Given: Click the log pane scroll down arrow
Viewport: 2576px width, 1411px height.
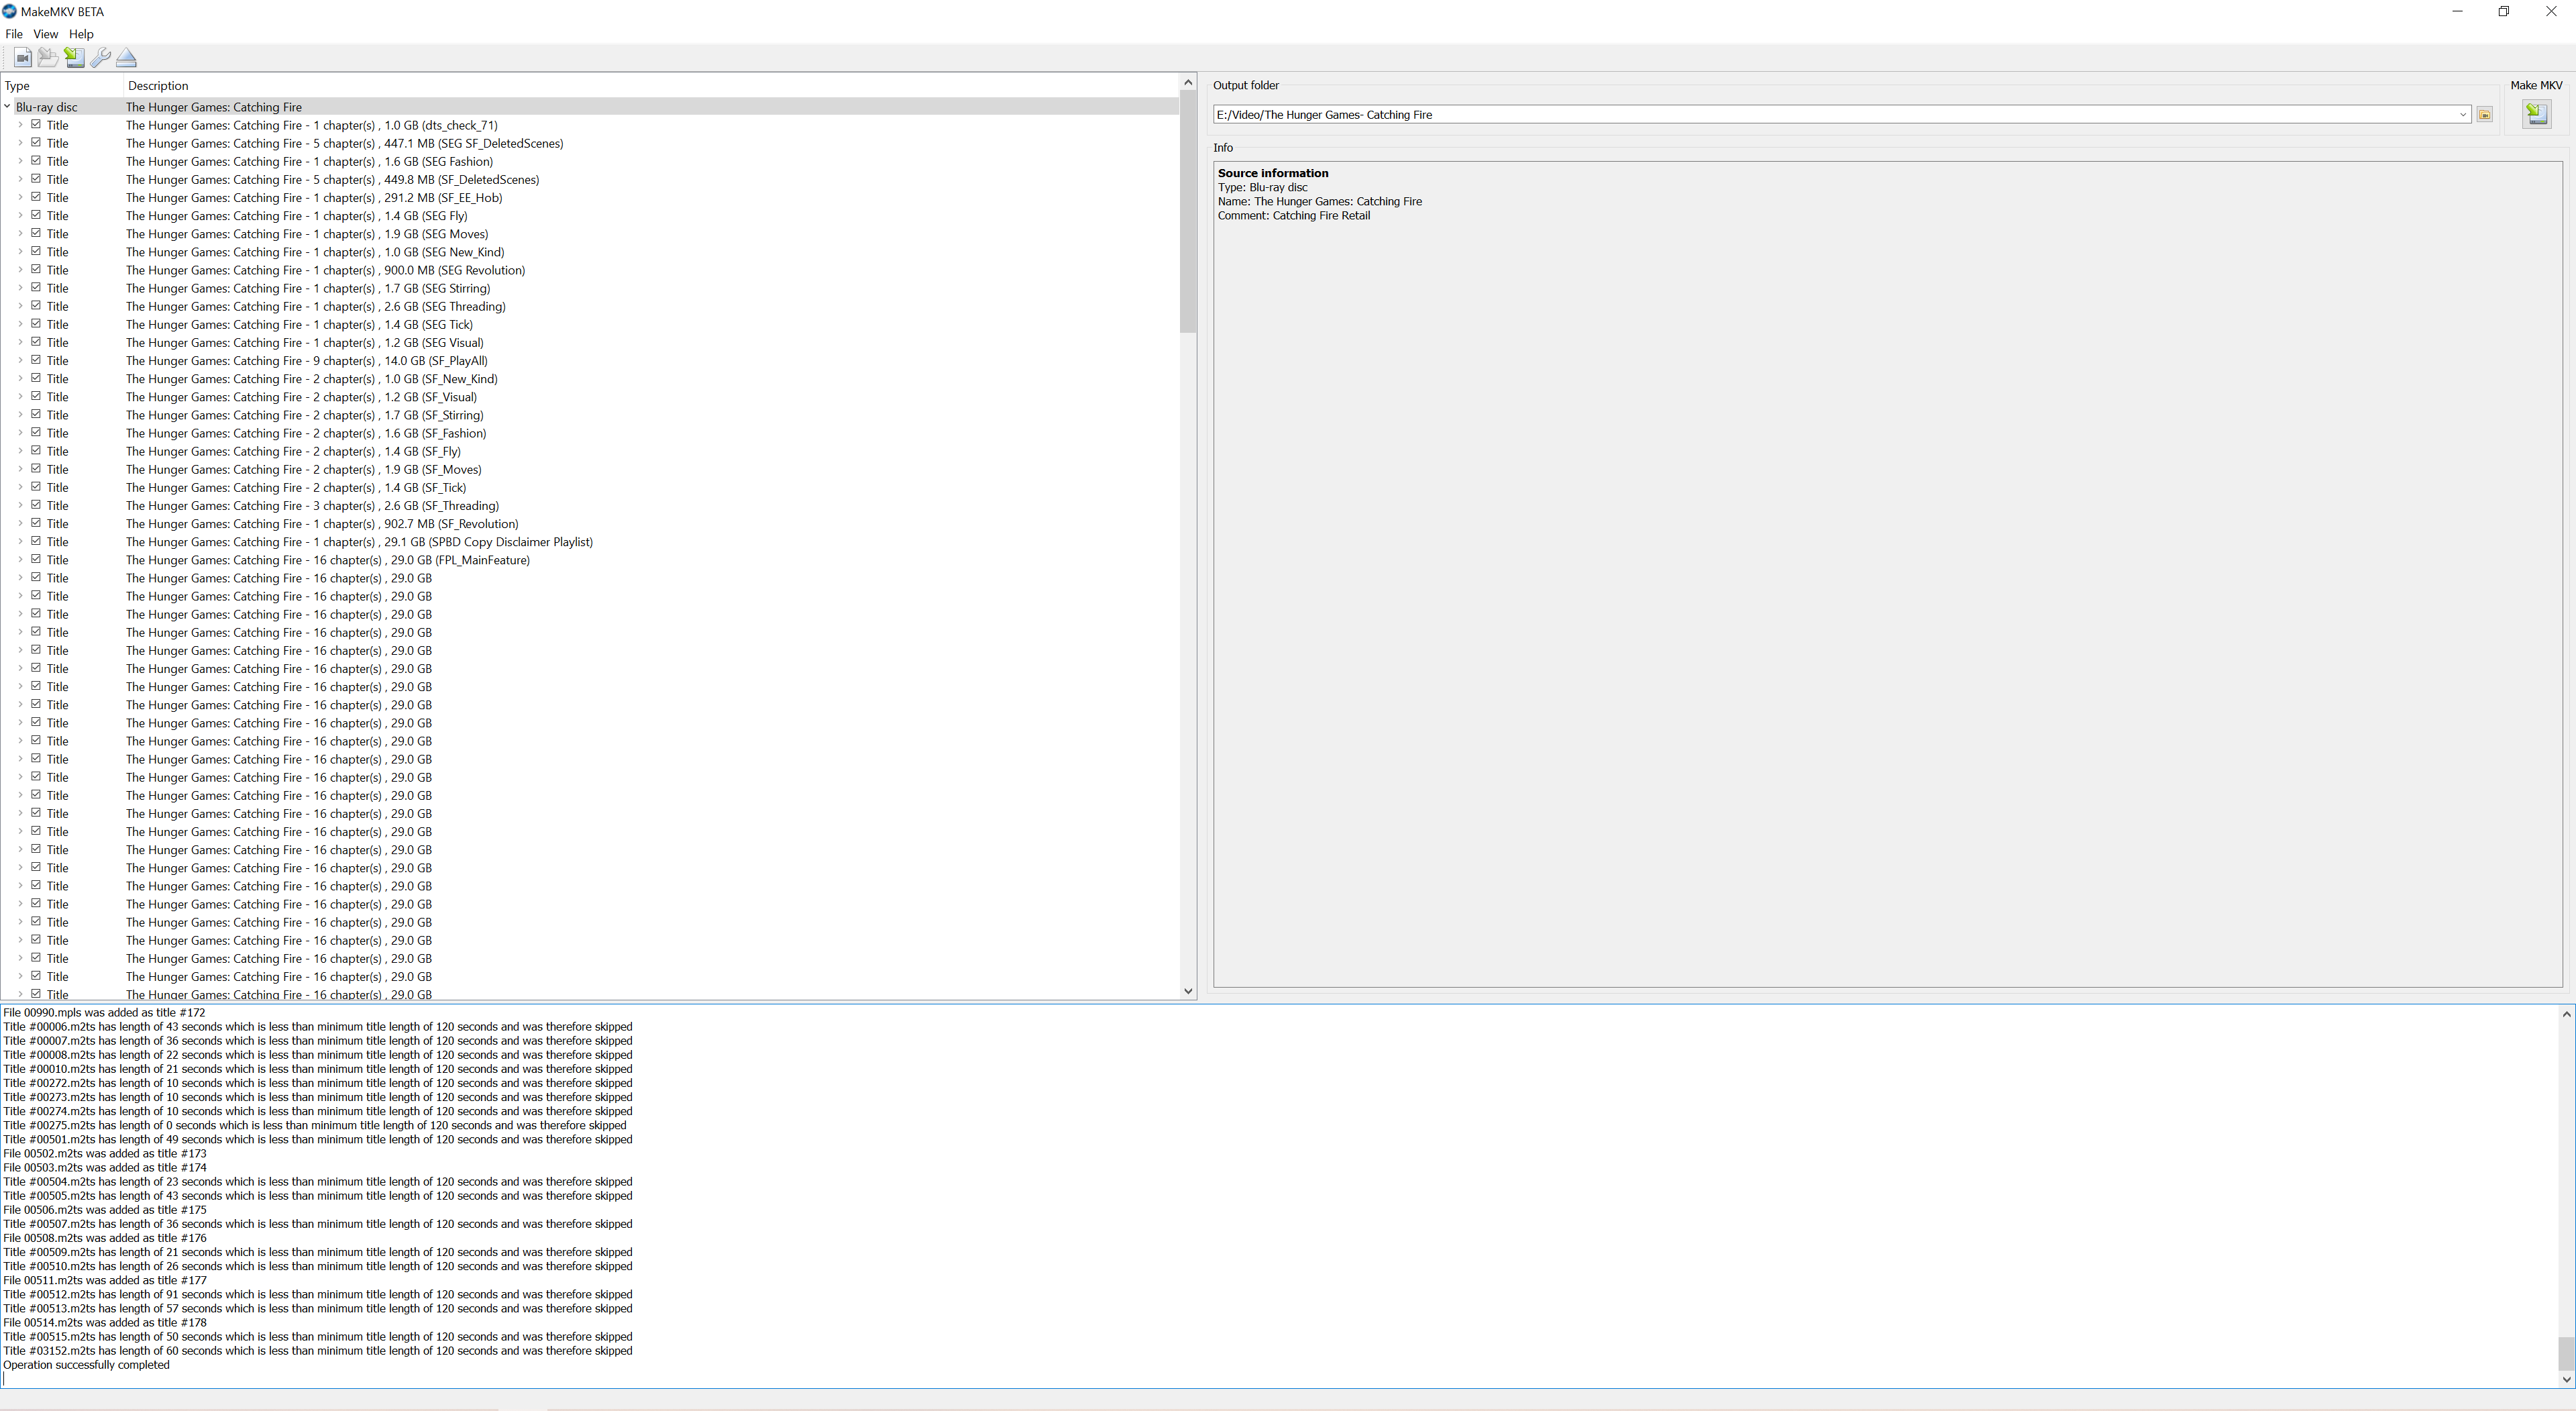Looking at the screenshot, I should click(2566, 1379).
